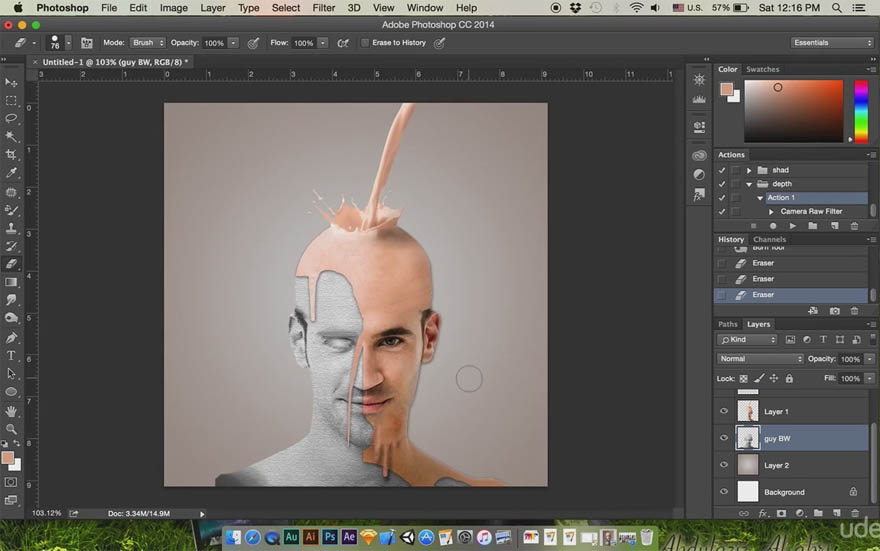Image resolution: width=880 pixels, height=551 pixels.
Task: Open the Layer menu
Action: coord(213,8)
